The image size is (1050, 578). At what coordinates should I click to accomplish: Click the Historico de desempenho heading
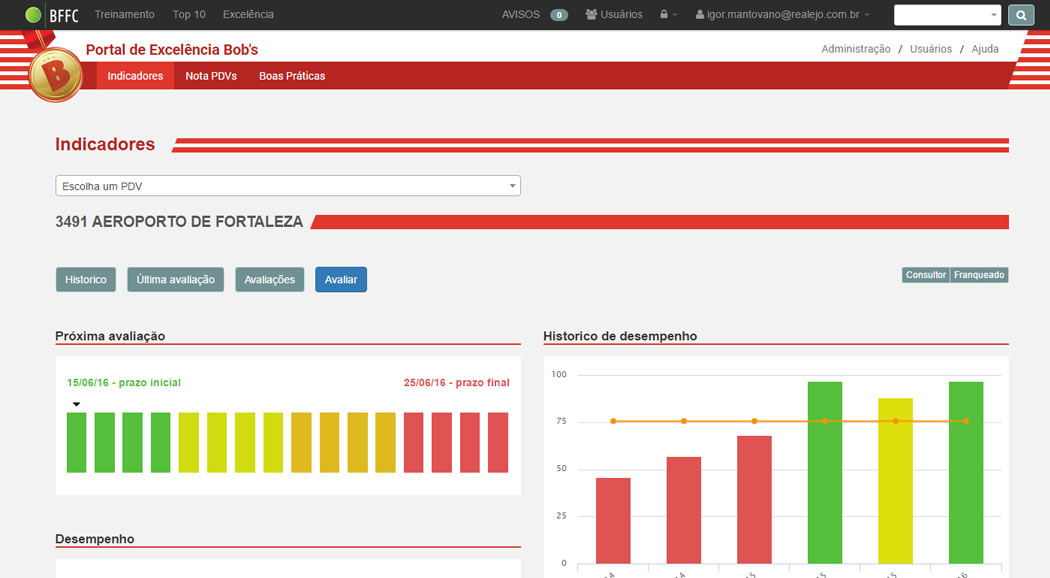[x=620, y=336]
